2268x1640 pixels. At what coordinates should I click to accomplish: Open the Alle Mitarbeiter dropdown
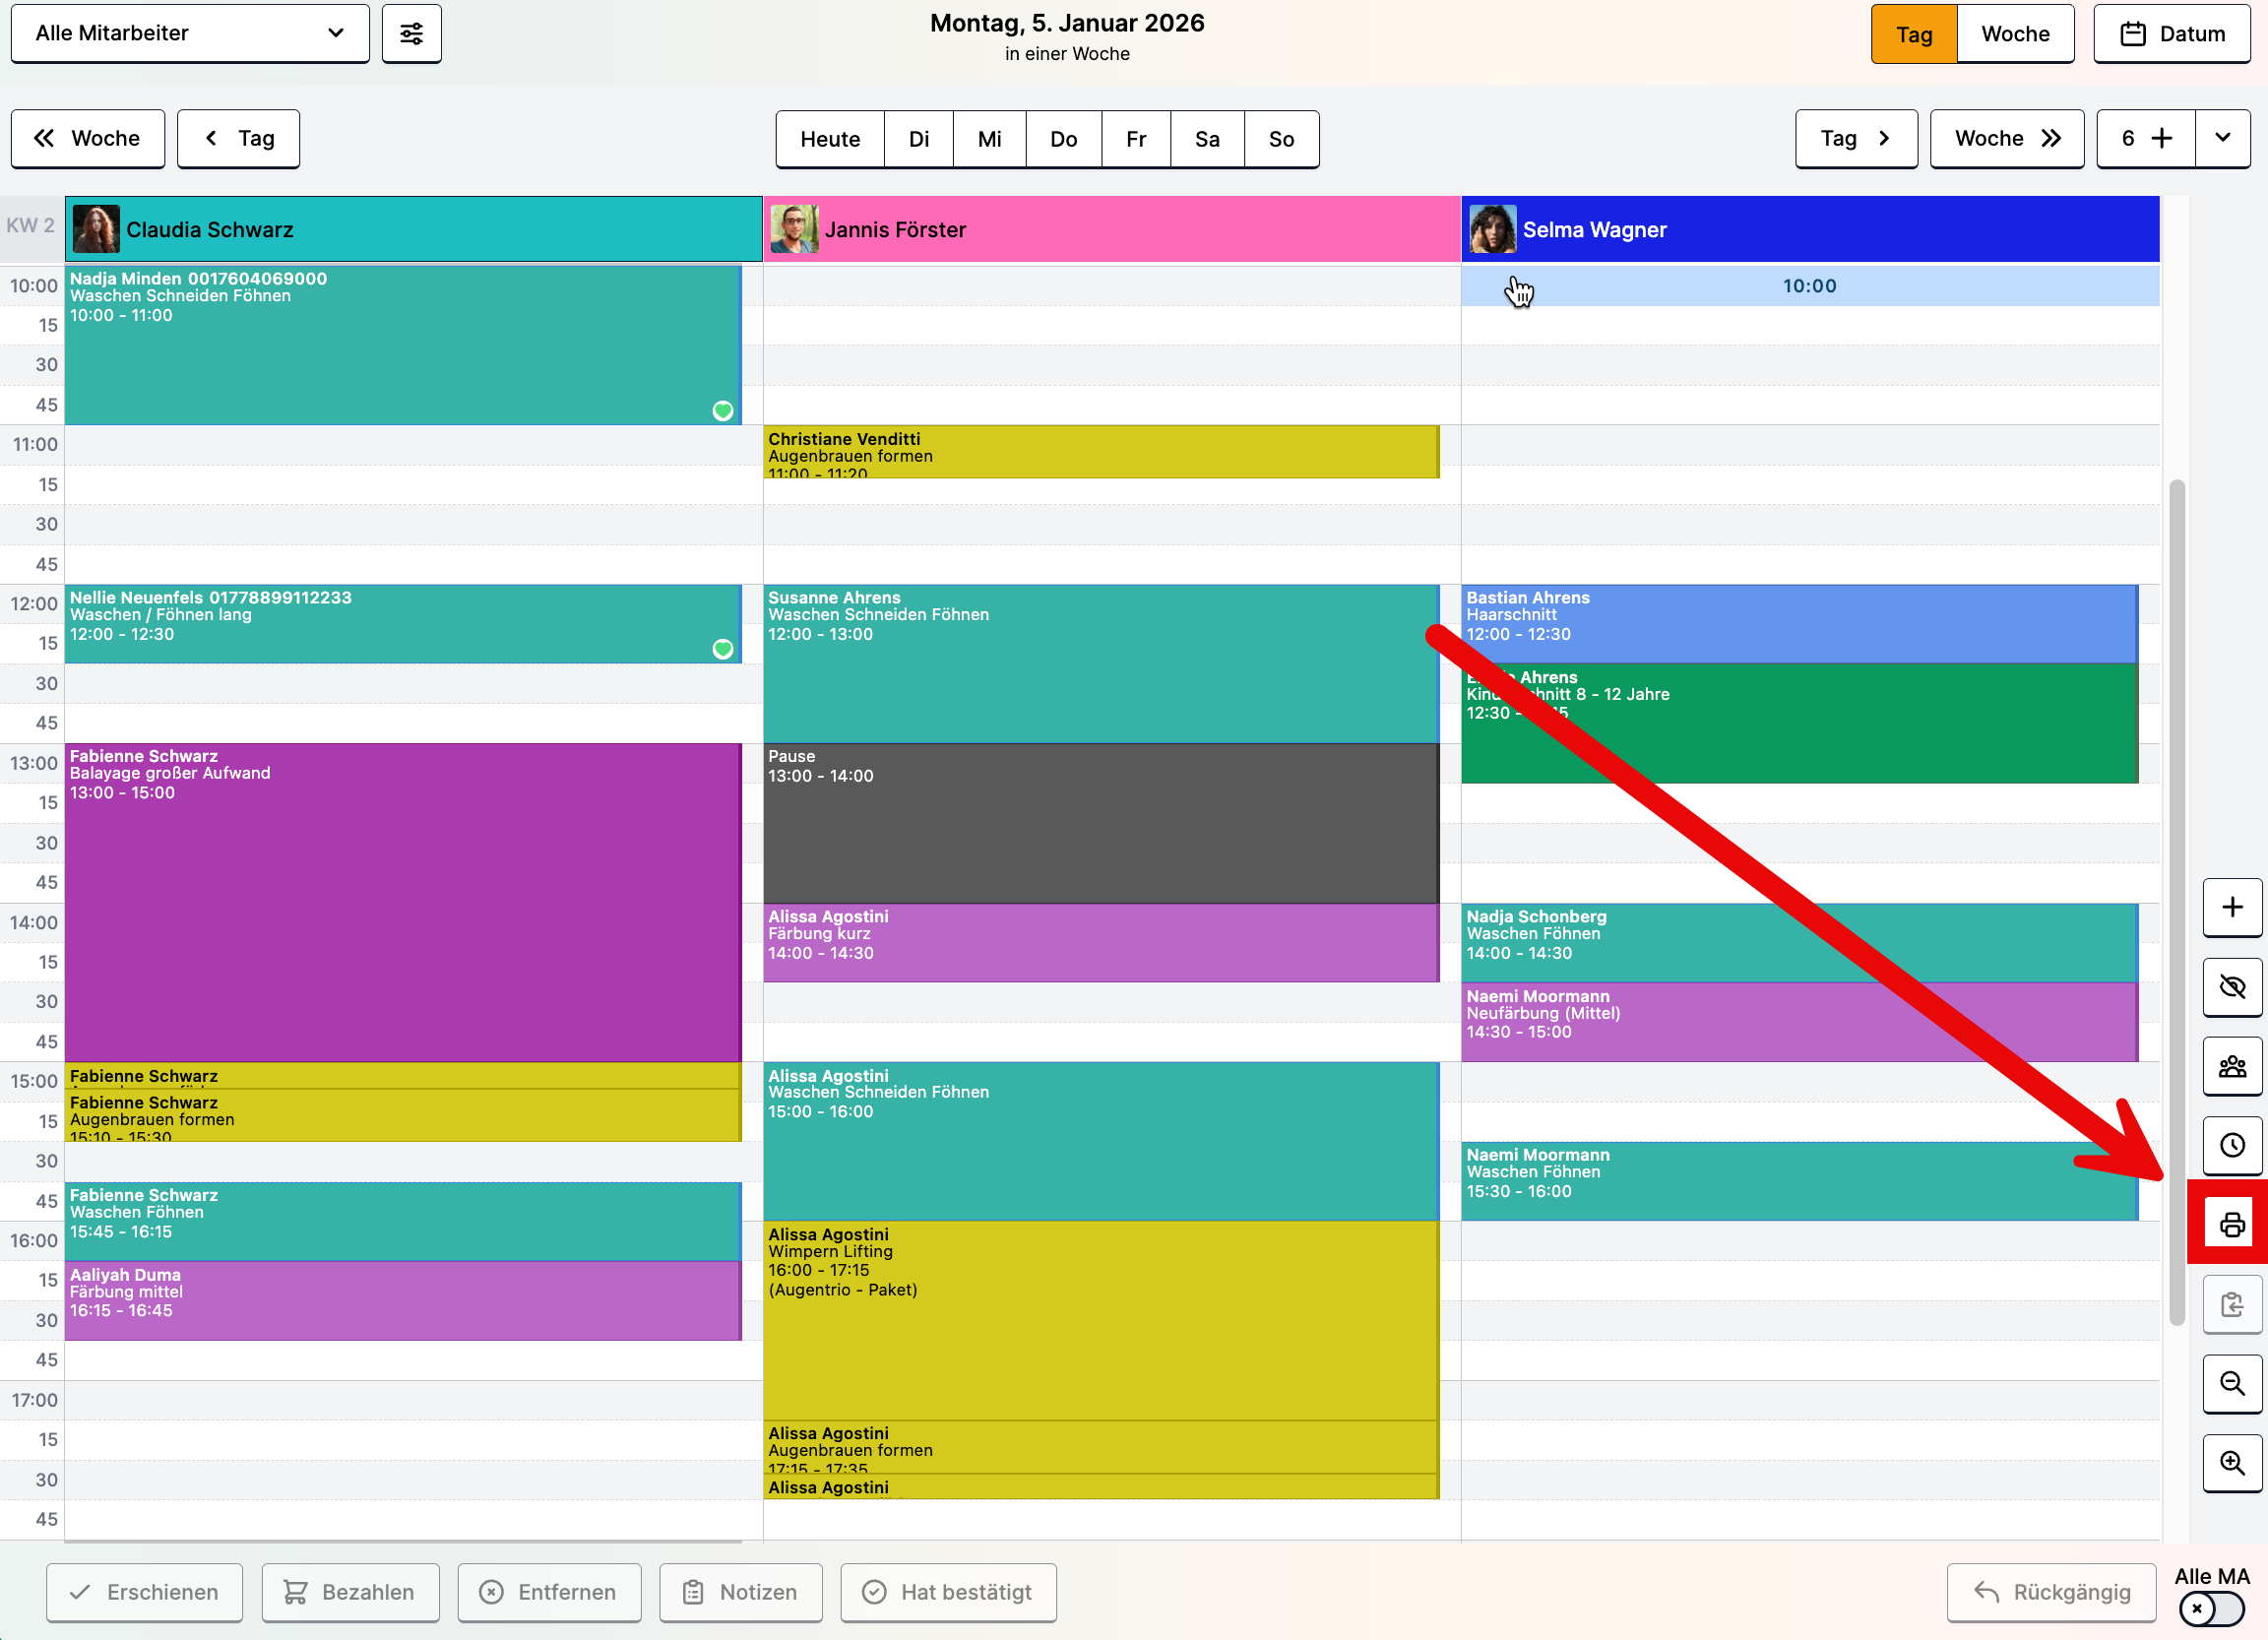[190, 33]
